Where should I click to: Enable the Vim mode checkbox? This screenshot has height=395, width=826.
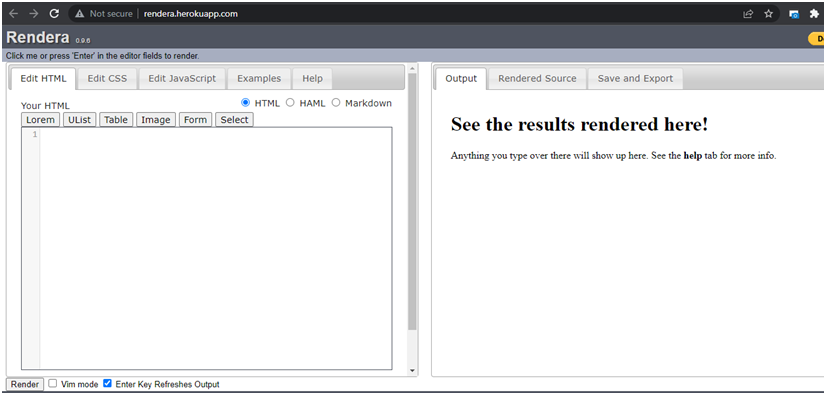[53, 383]
